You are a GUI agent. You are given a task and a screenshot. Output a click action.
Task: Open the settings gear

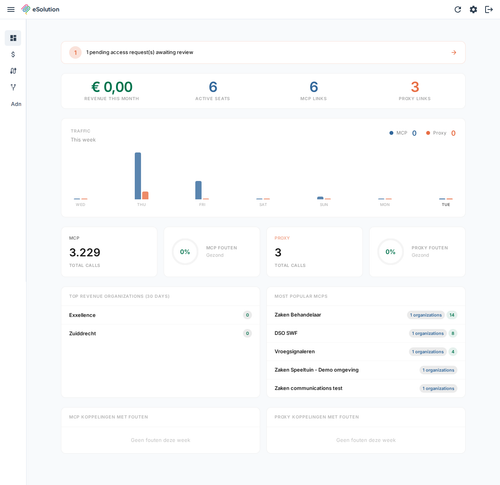coord(473,9)
